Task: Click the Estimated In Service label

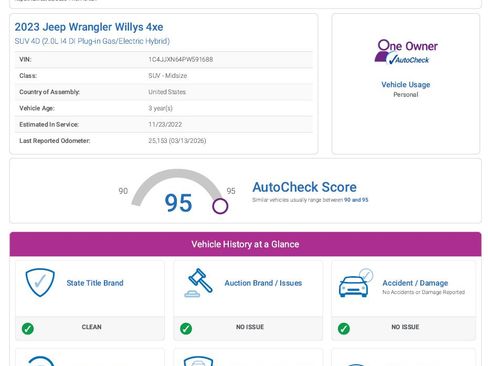Action: point(49,124)
